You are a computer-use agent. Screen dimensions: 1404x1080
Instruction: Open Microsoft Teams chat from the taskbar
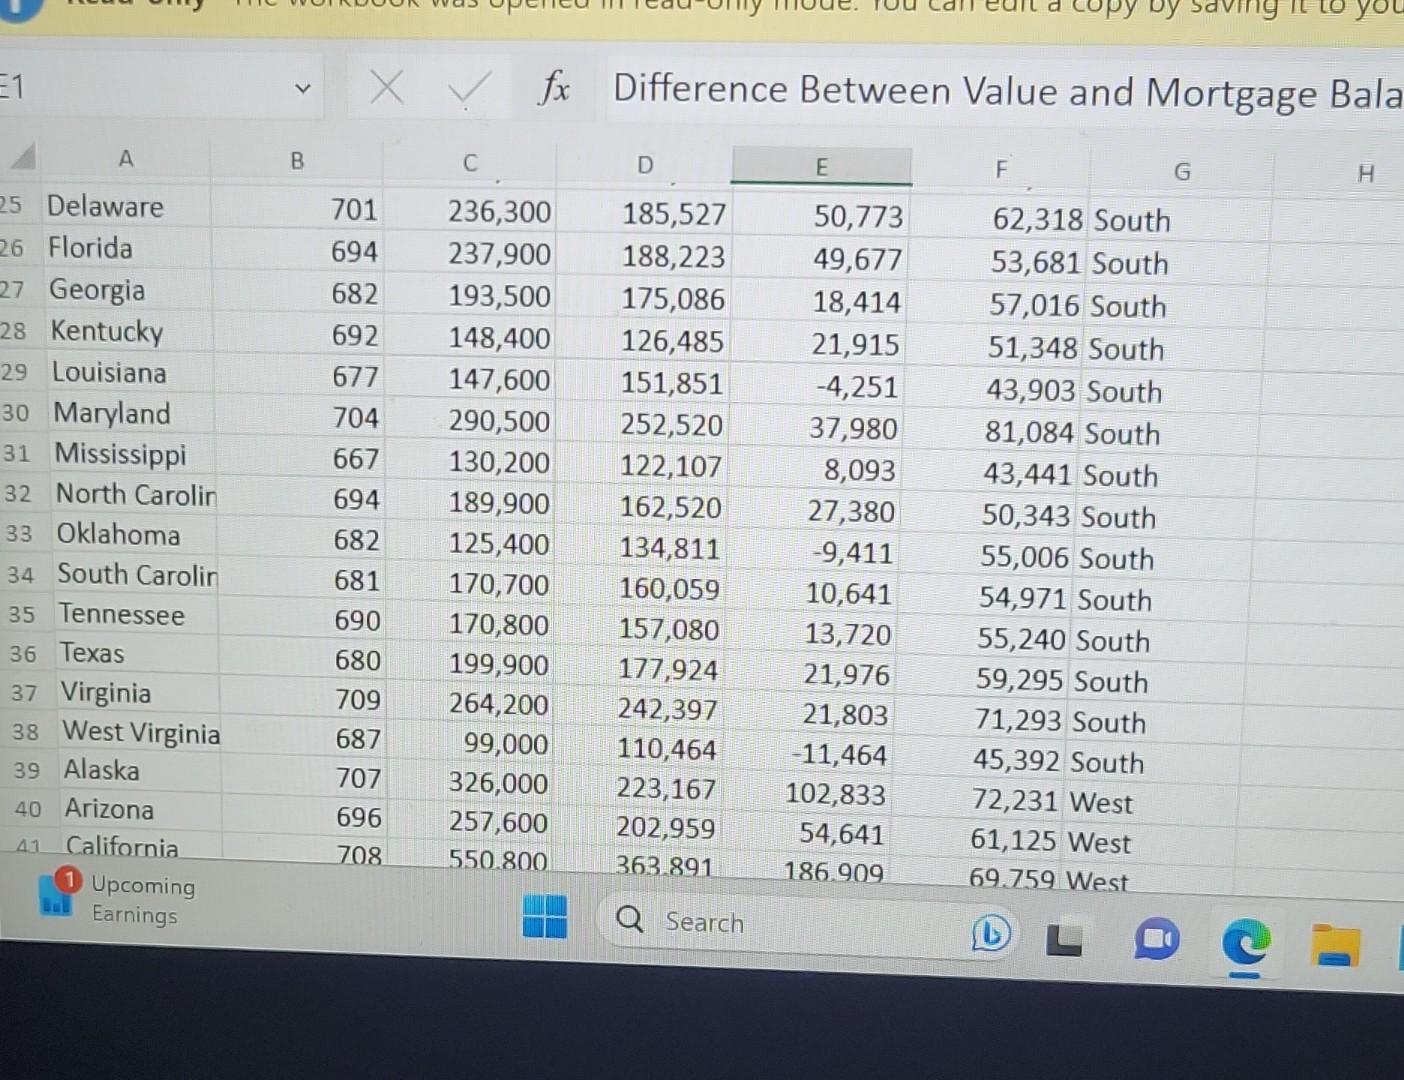click(x=1156, y=940)
